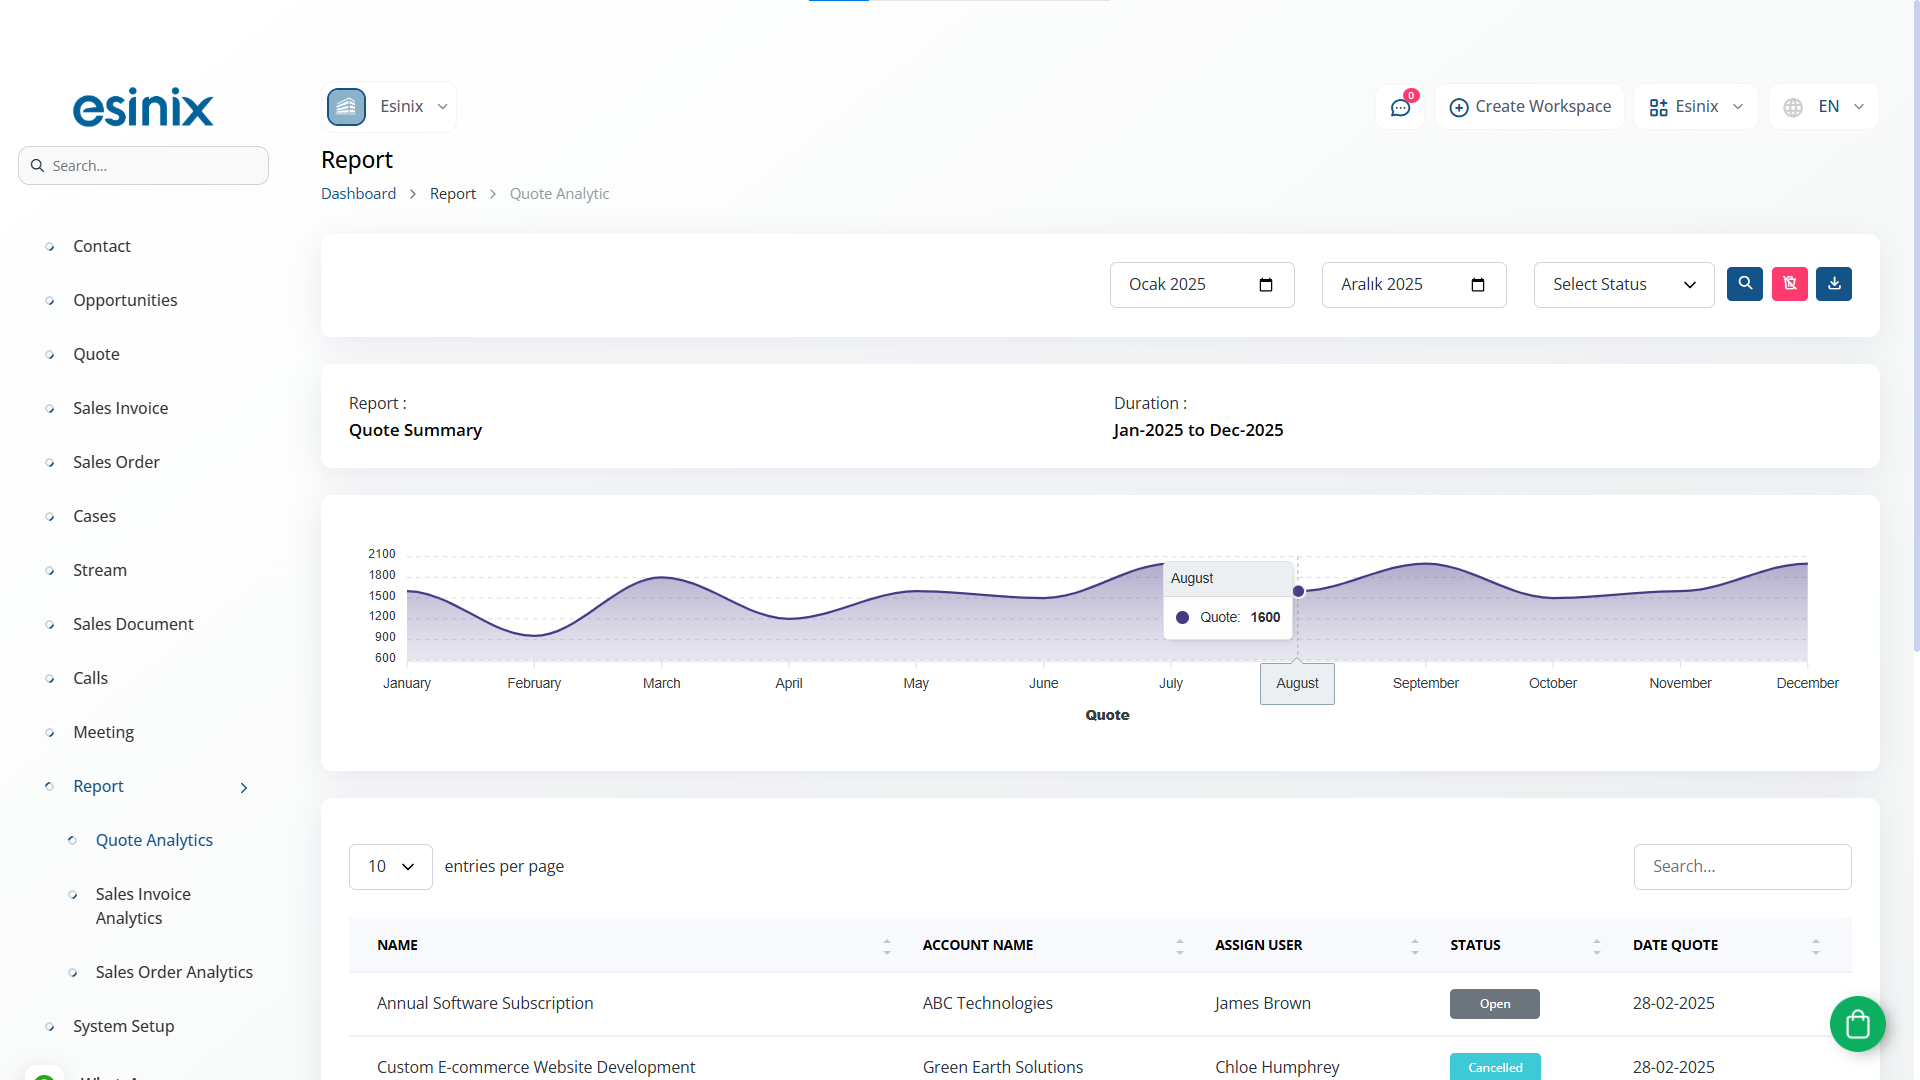1920x1080 pixels.
Task: Click the esinix brand logo
Action: (143, 107)
